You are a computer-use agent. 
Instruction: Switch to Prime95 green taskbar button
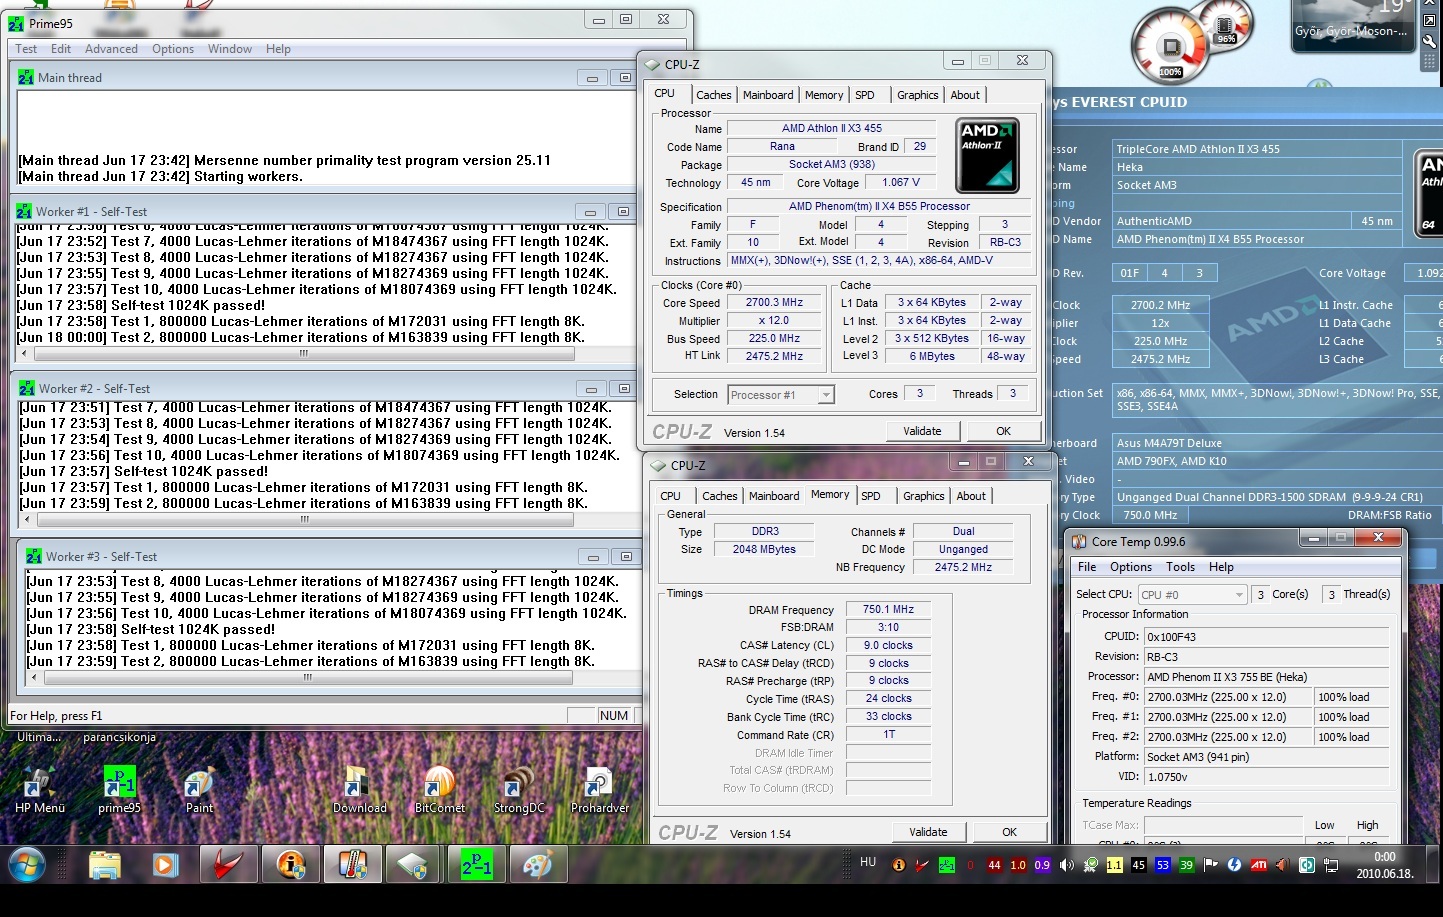tap(477, 865)
